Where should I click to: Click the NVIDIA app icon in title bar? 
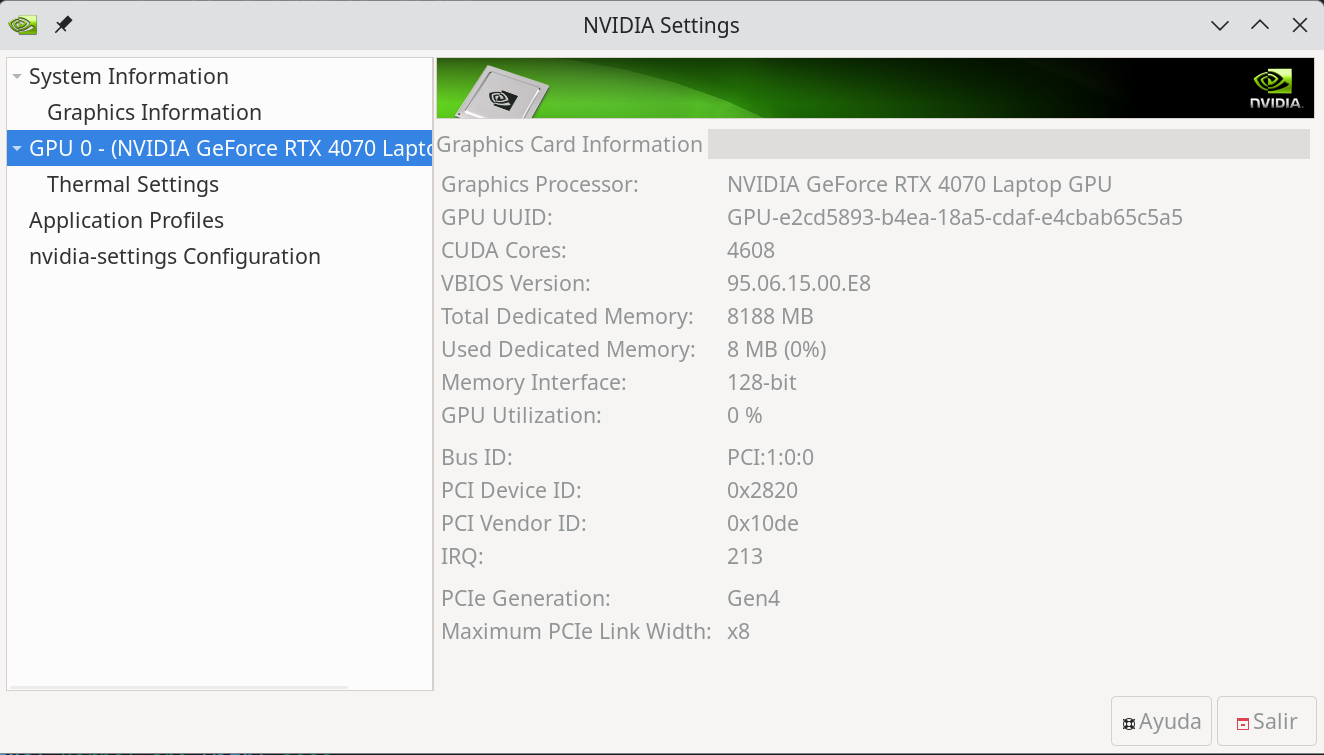[23, 25]
